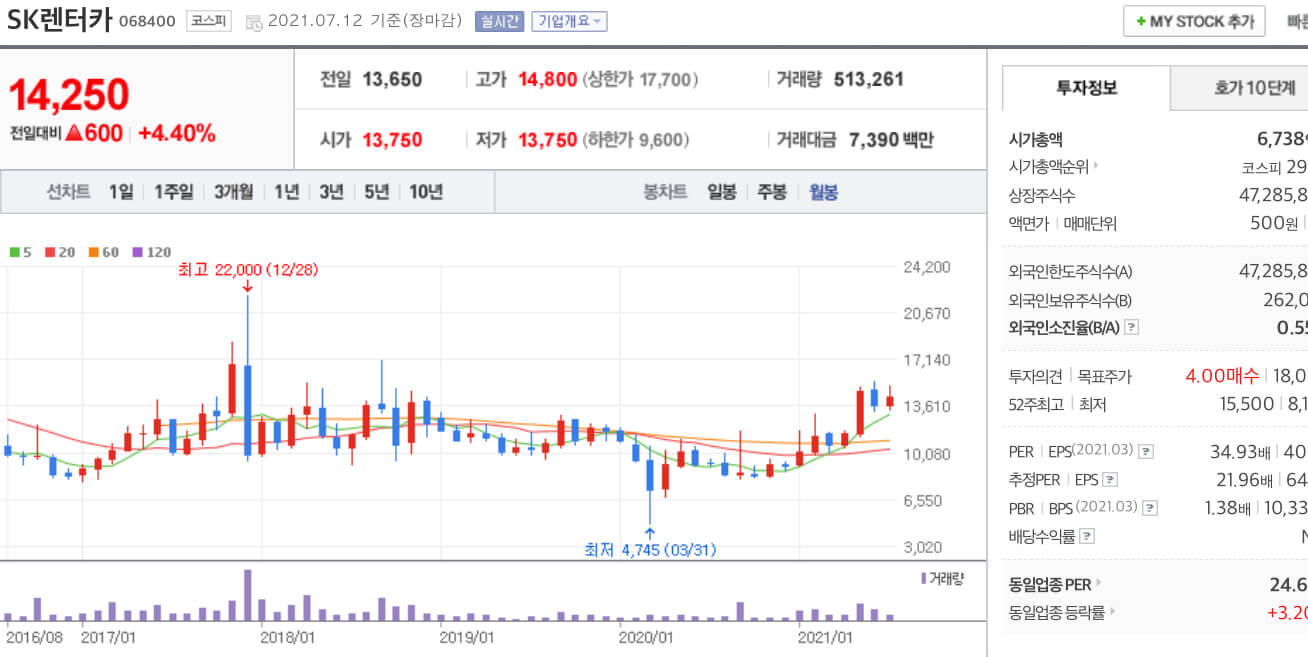1308x657 pixels.
Task: Switch candle chart to 일봉
Action: coord(721,192)
